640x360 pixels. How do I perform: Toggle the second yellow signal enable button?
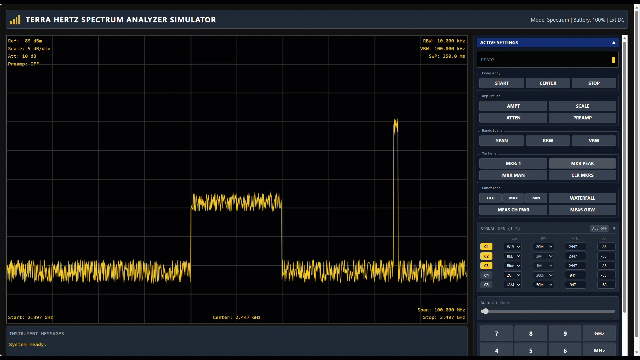coord(486,256)
